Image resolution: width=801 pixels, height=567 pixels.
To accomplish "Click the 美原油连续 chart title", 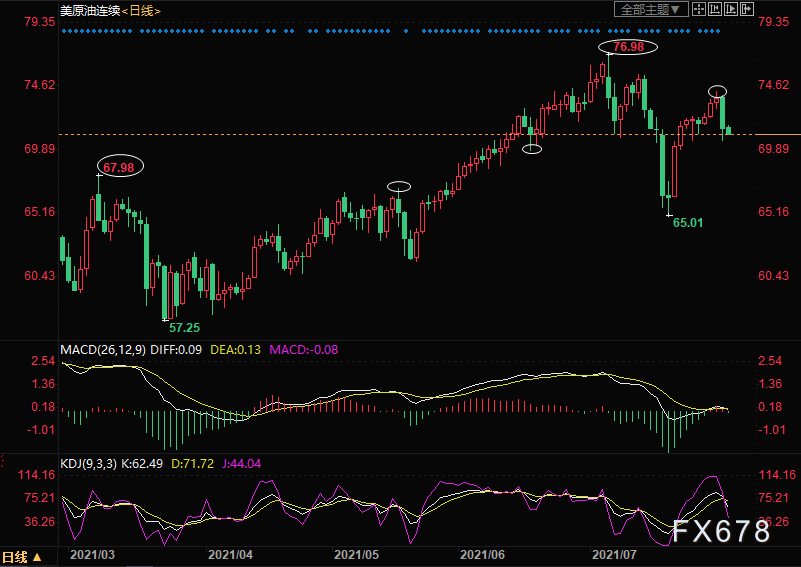I will pyautogui.click(x=90, y=10).
